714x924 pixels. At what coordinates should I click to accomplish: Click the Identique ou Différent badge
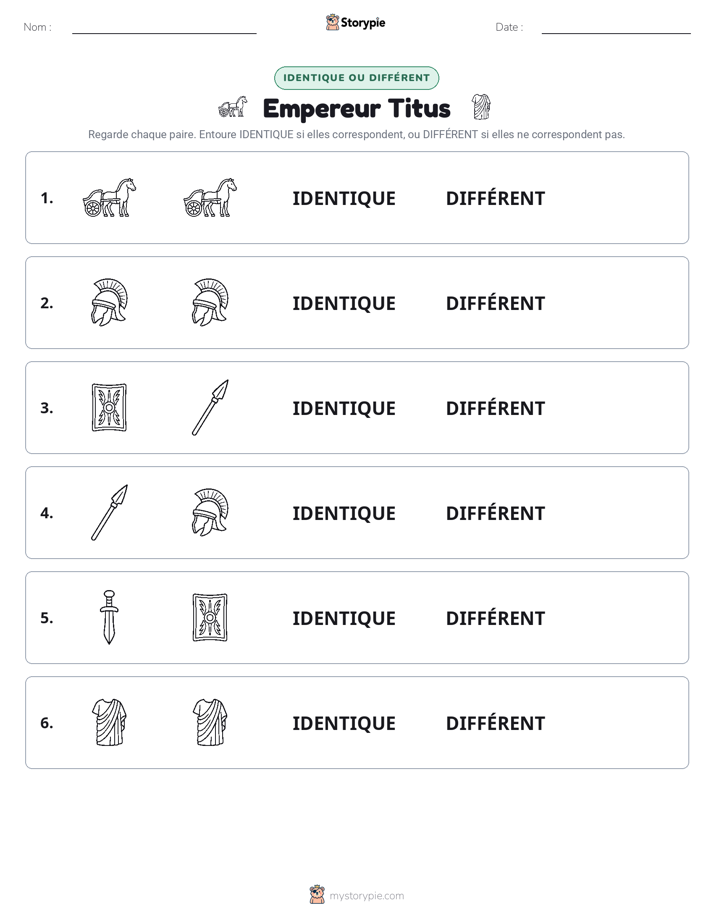click(356, 78)
